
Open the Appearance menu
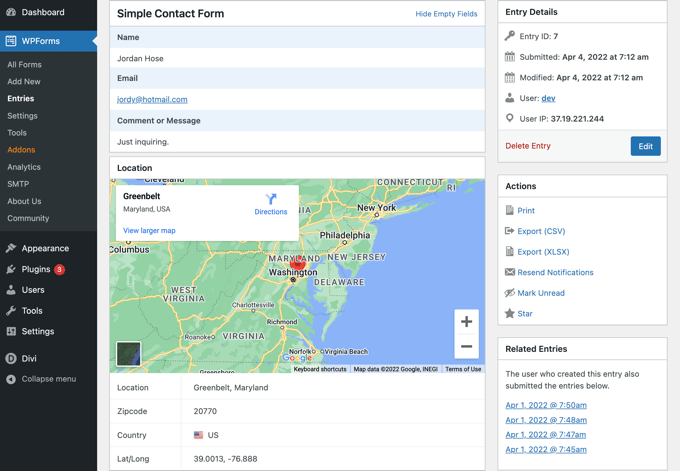point(45,248)
